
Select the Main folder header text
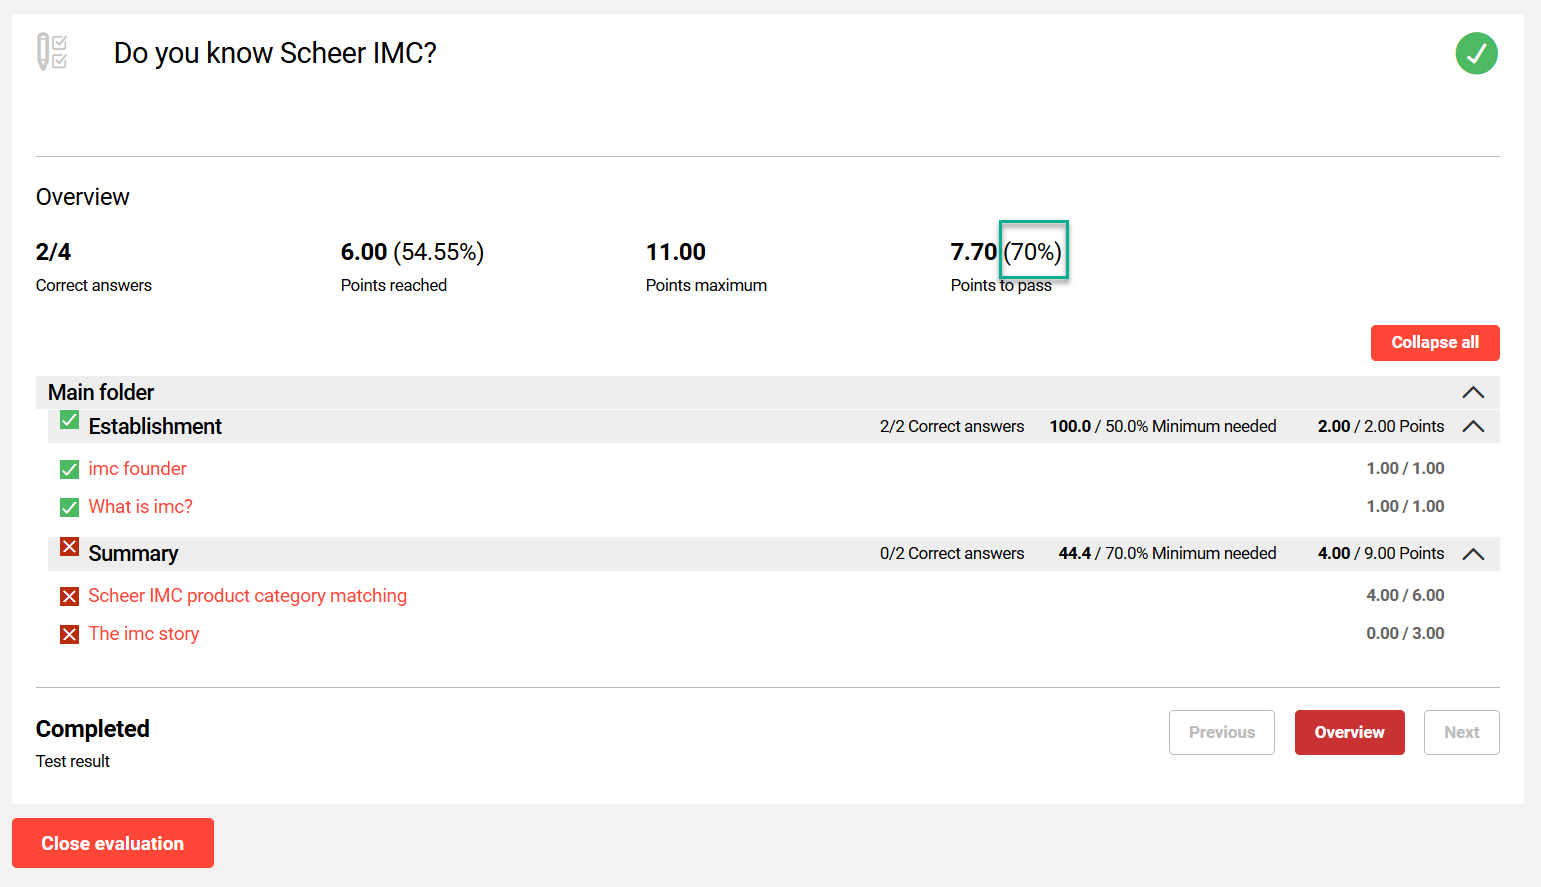pos(101,392)
